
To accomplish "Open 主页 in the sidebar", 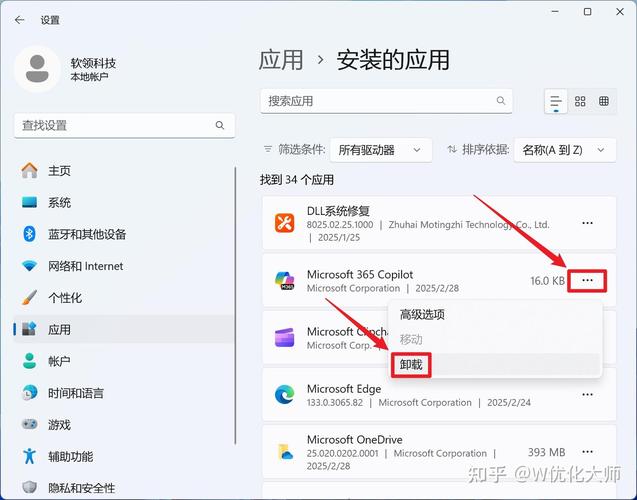I will tap(124, 171).
